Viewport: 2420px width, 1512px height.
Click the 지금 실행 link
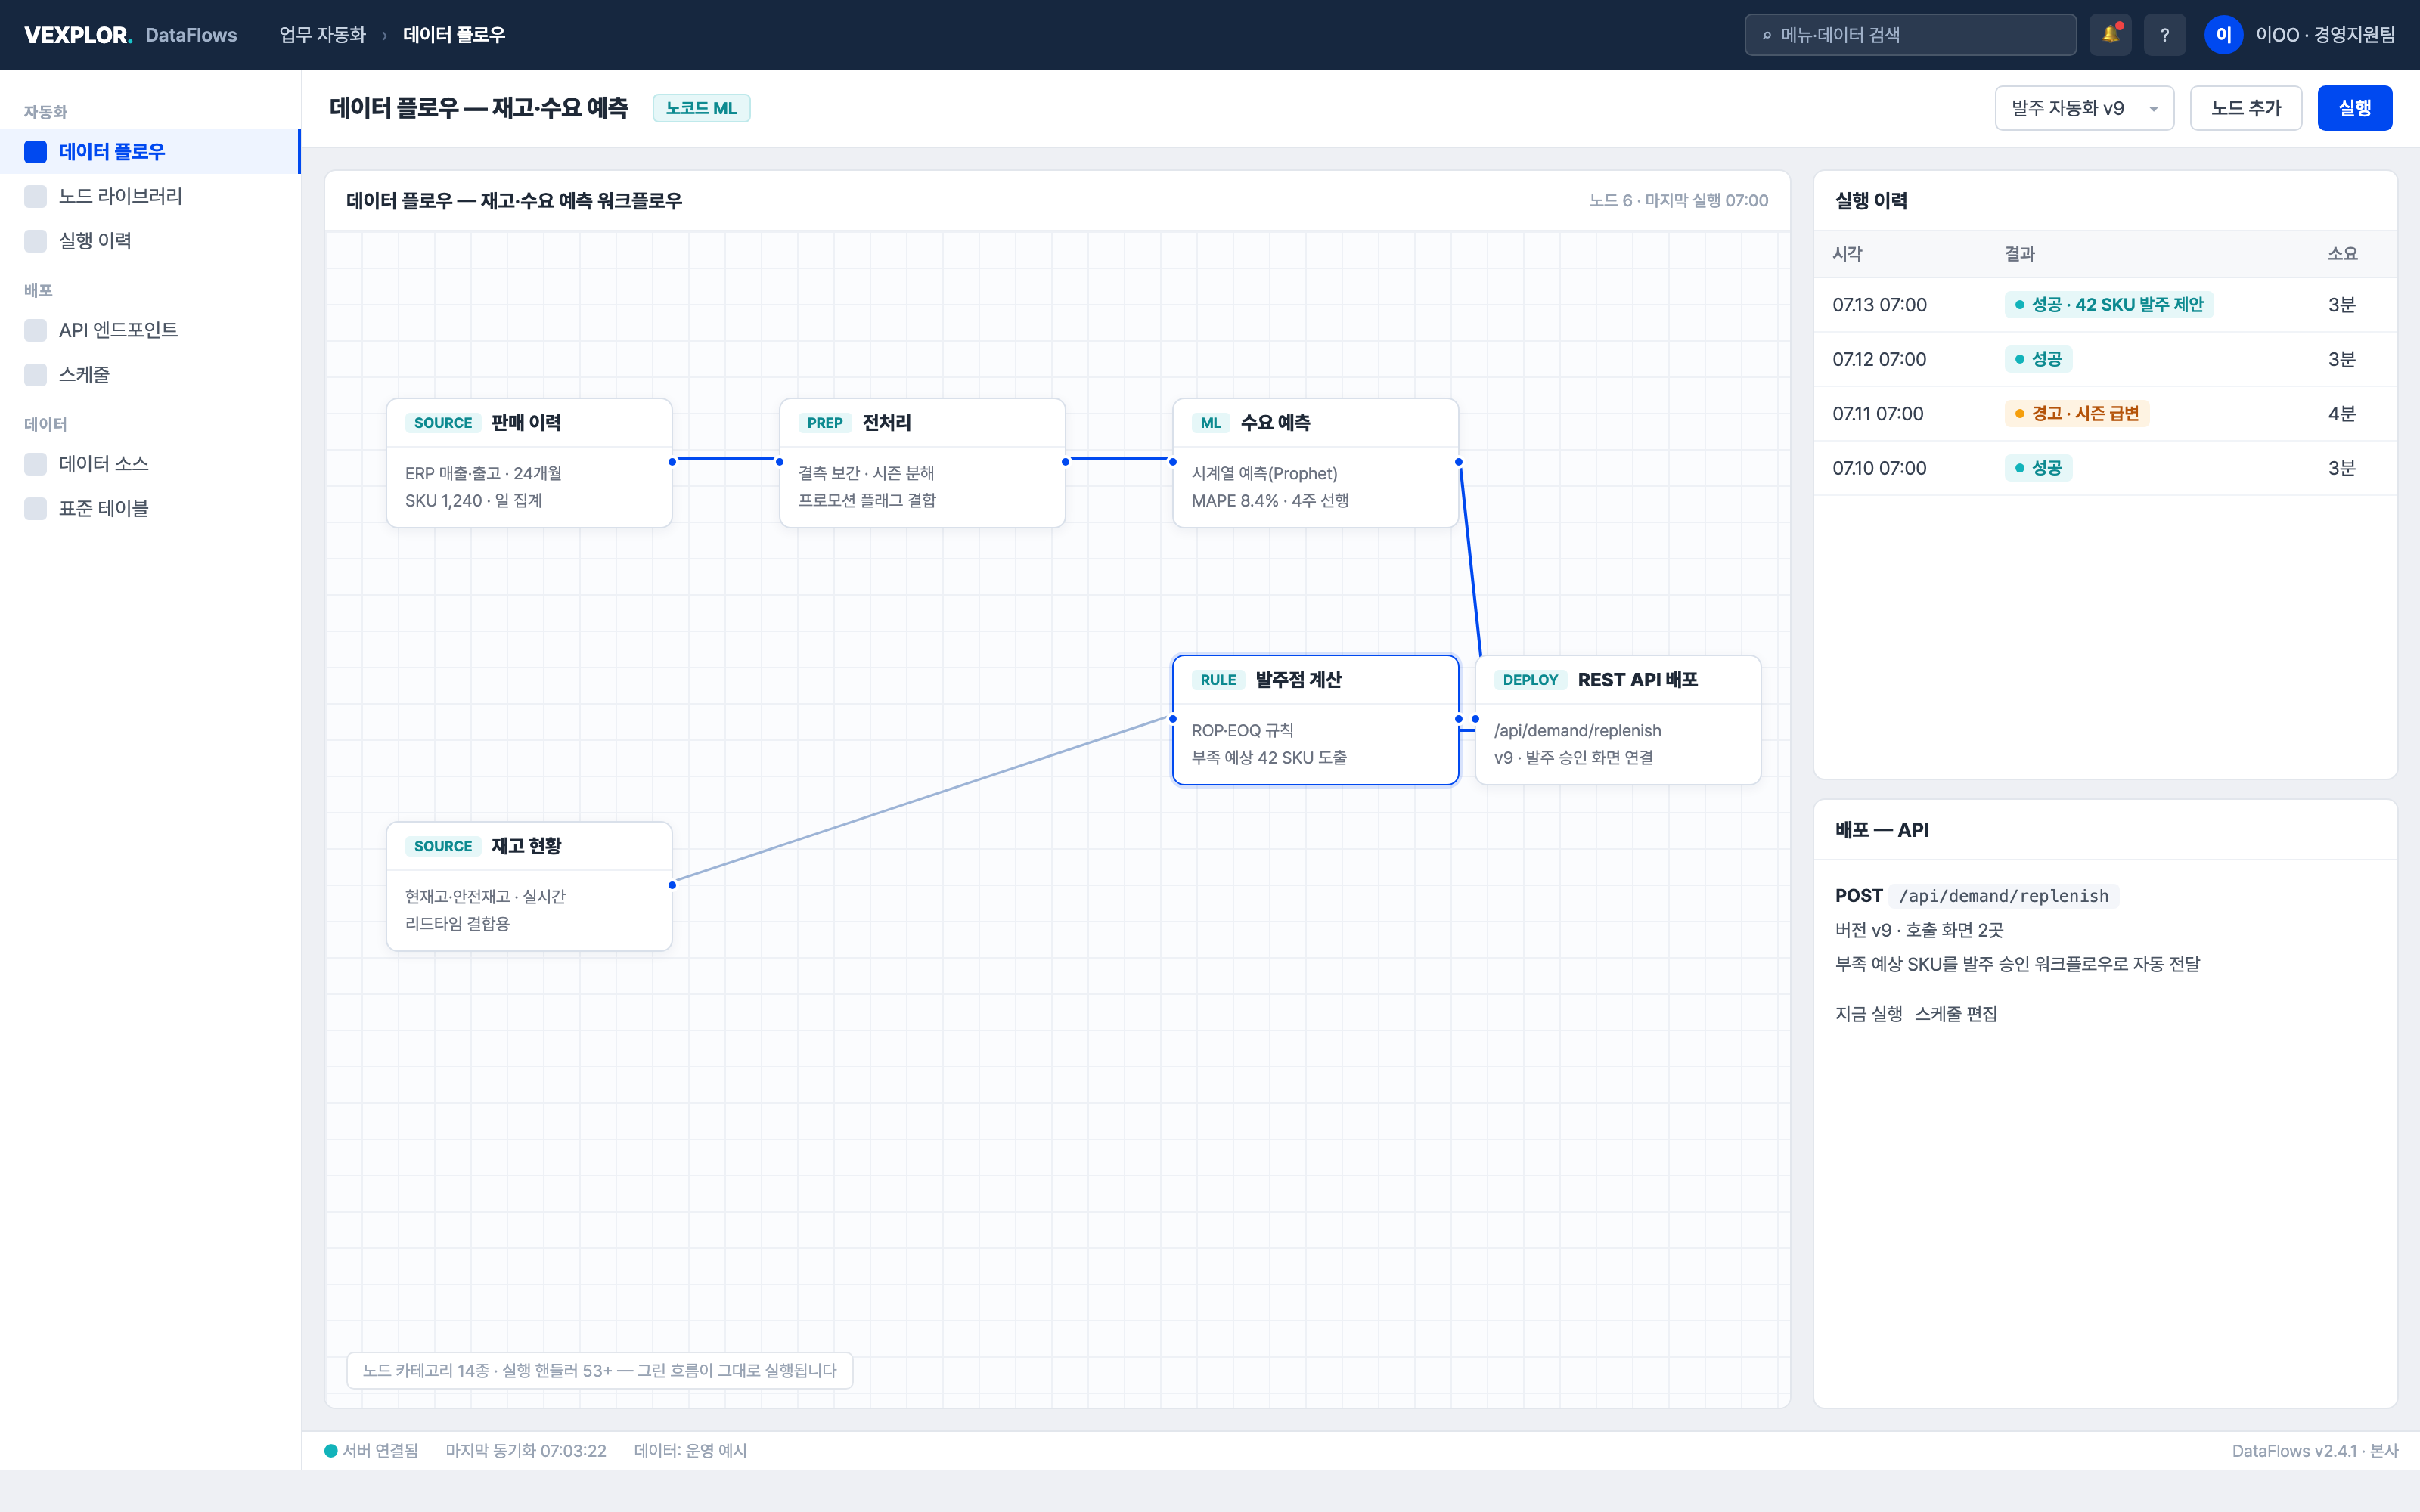[1869, 1014]
